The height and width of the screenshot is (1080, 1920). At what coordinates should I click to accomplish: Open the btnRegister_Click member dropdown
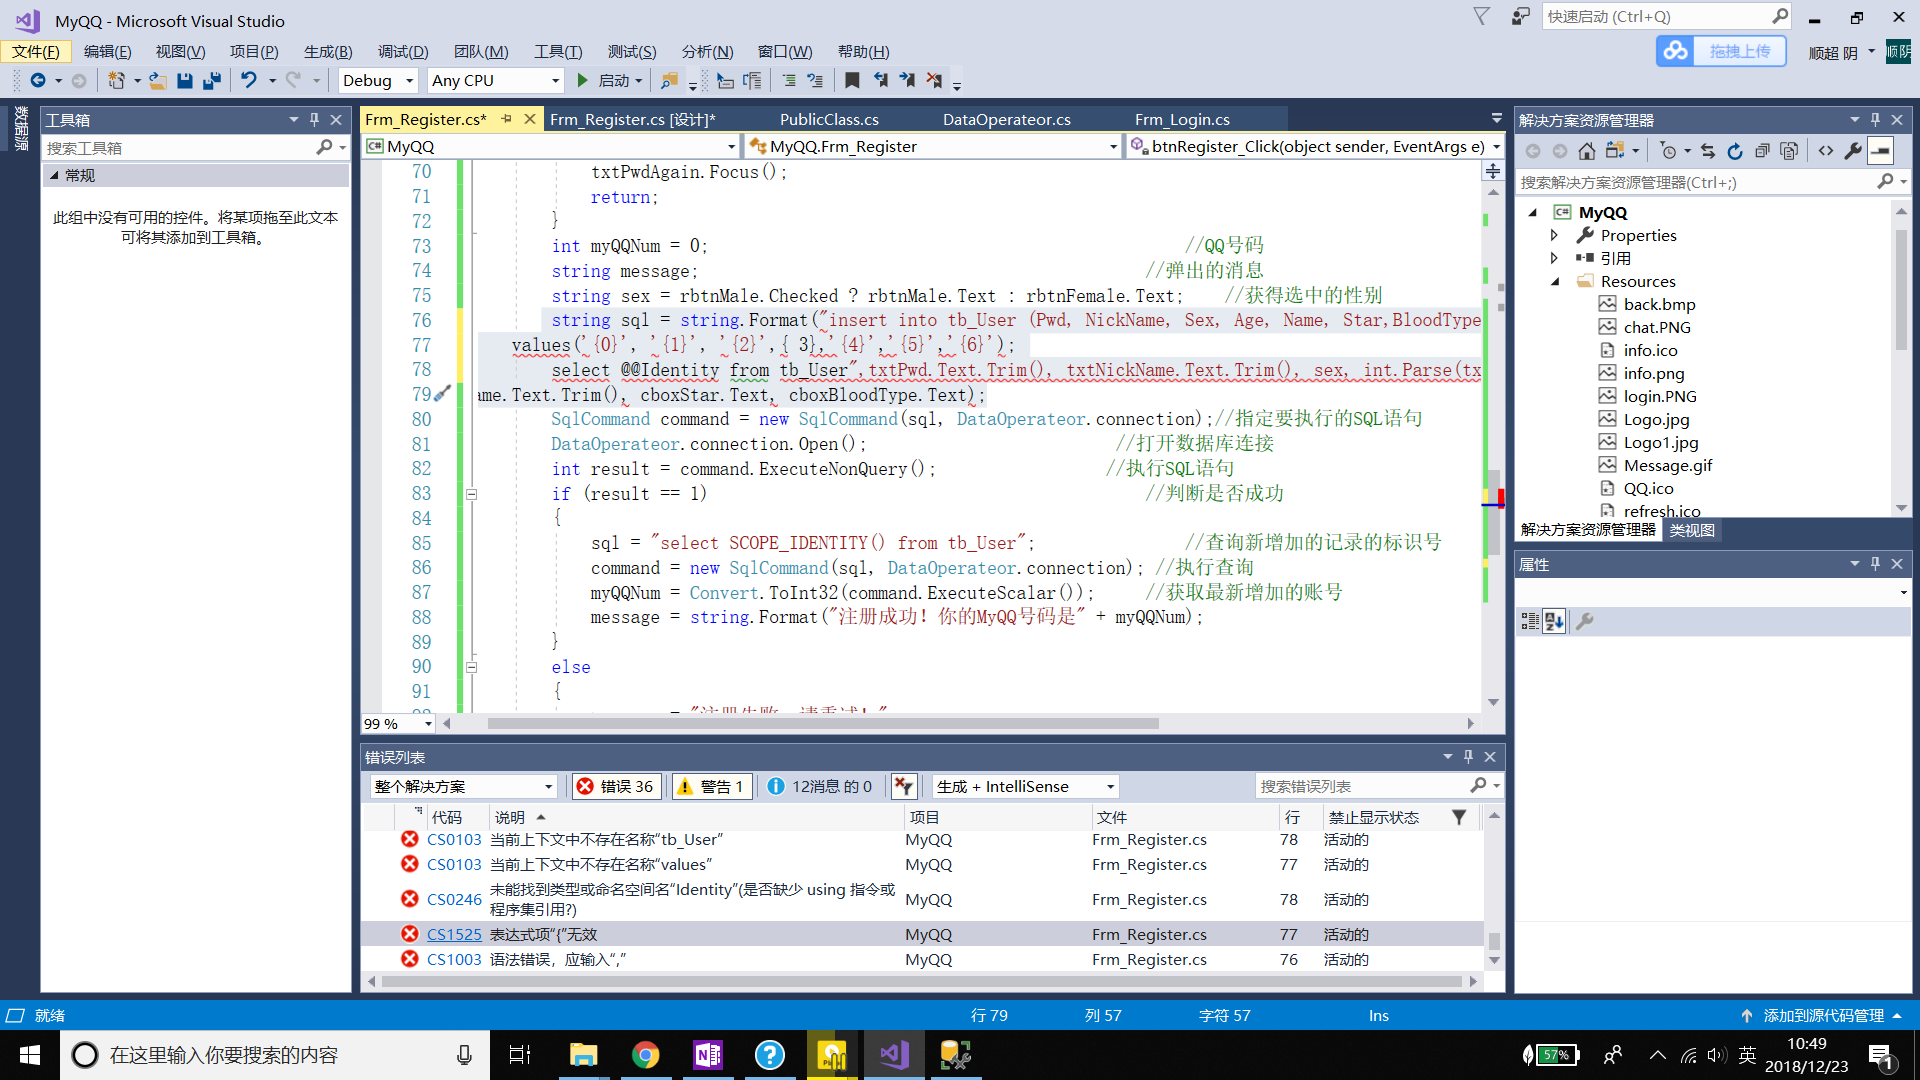(1496, 147)
